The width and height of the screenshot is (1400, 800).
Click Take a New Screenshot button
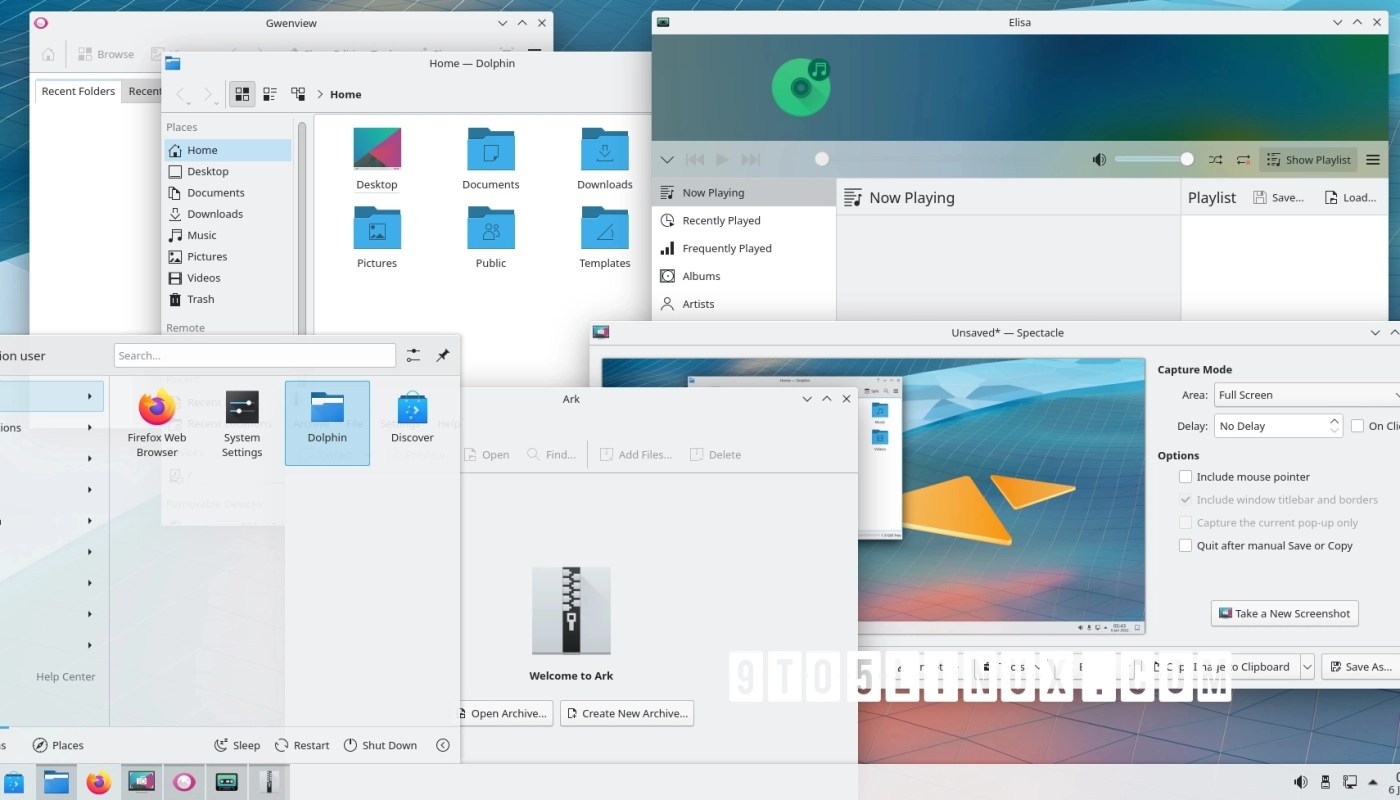pyautogui.click(x=1284, y=614)
